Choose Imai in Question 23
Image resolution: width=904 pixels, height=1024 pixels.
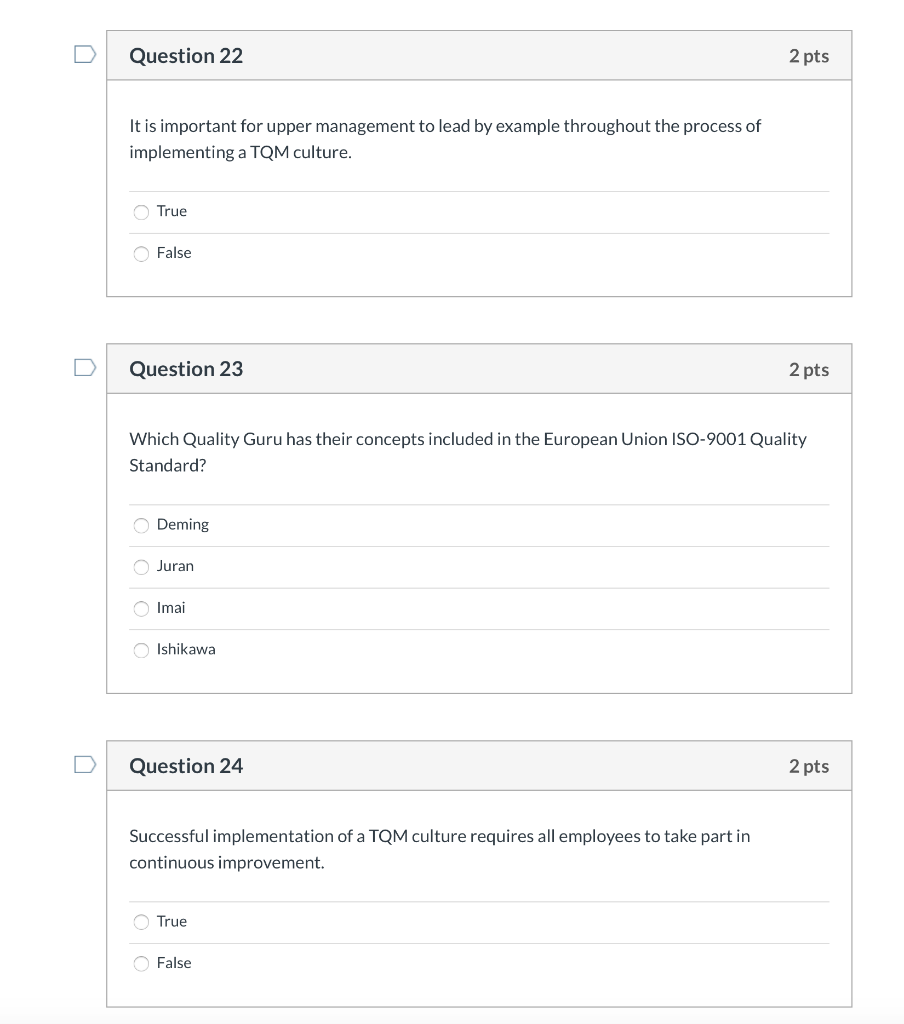(x=141, y=608)
